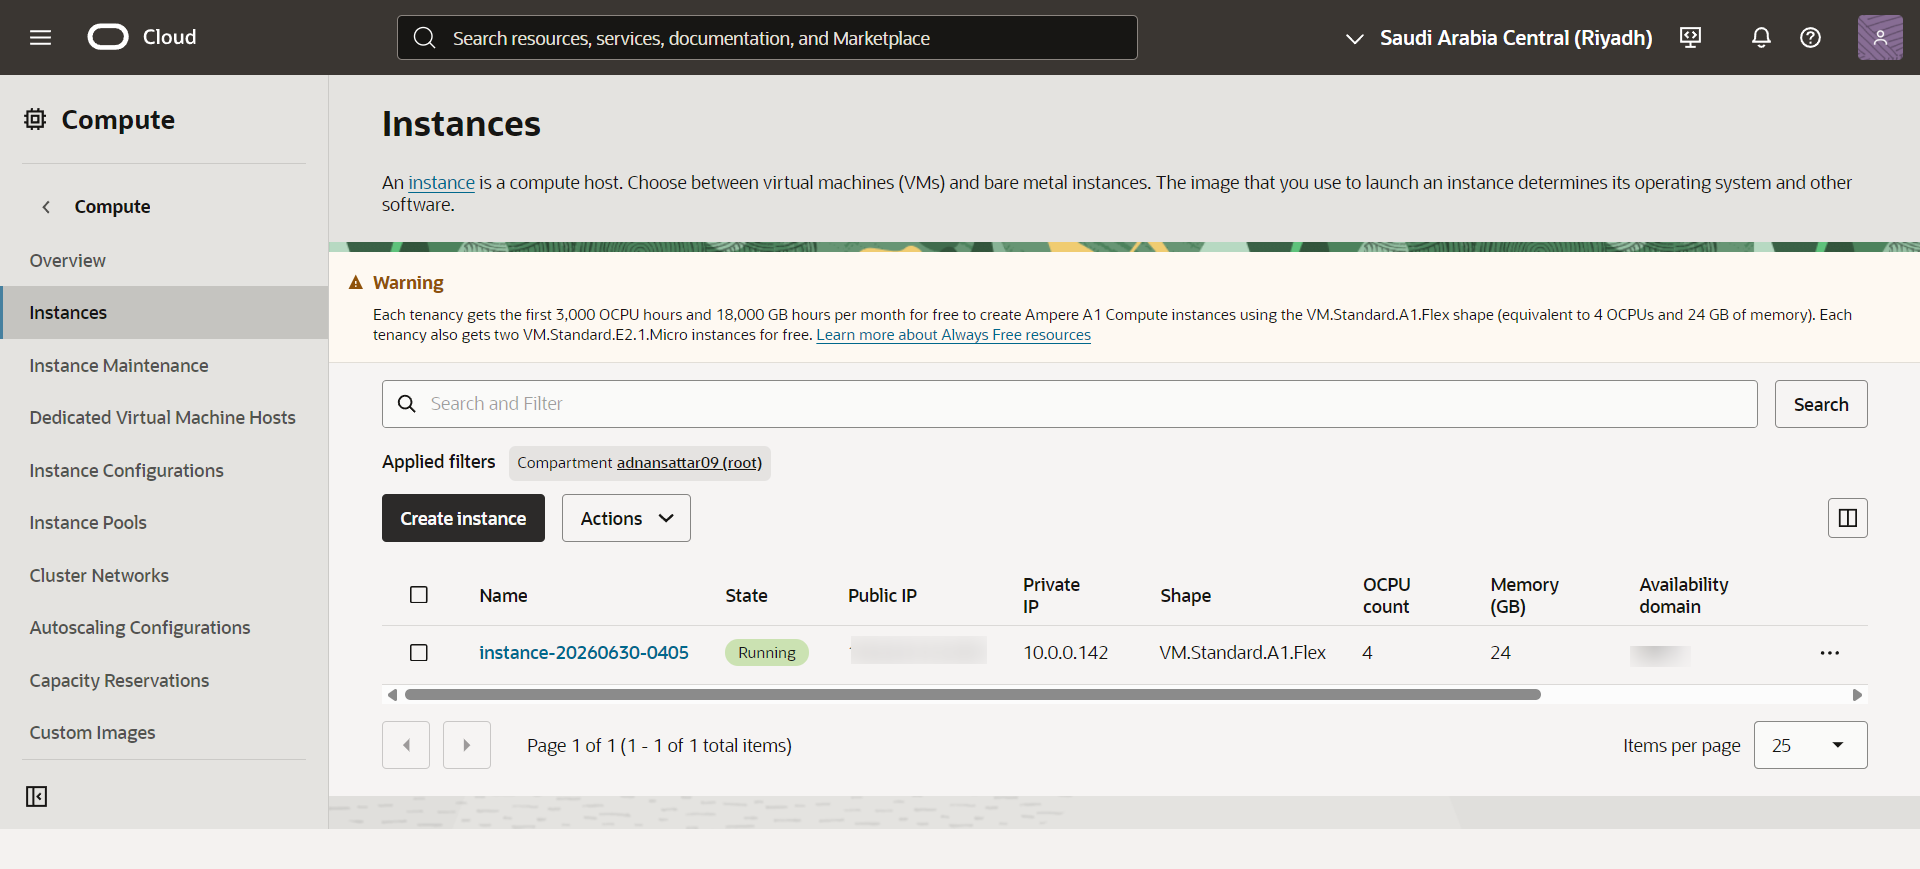Go to the next page arrow
Screen dimensions: 1920x869
(467, 745)
